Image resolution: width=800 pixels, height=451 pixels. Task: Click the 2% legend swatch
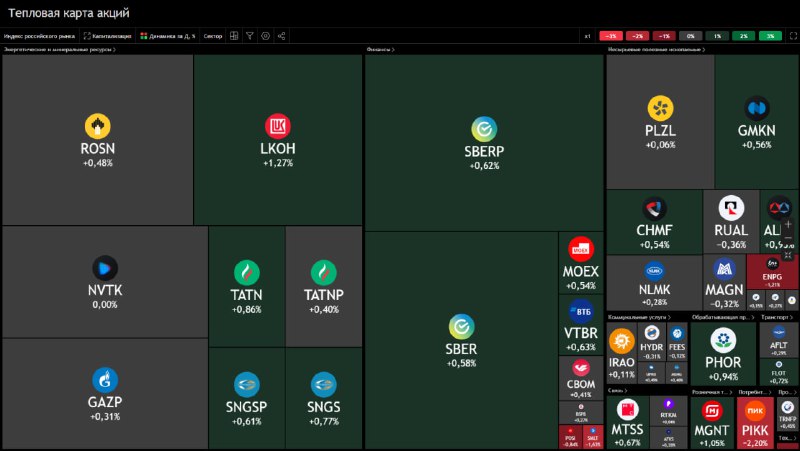click(744, 36)
